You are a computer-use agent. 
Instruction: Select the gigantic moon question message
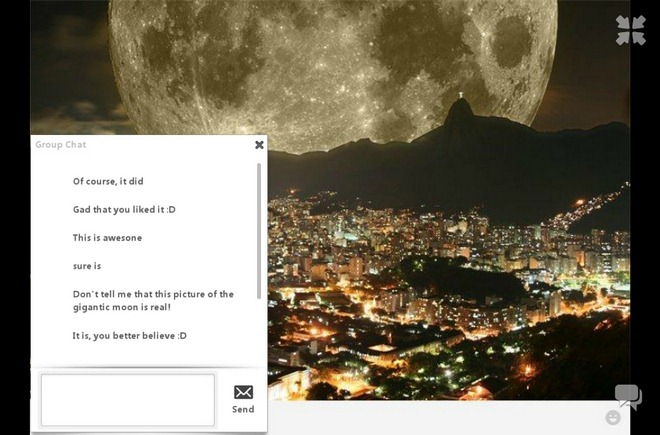[153, 300]
